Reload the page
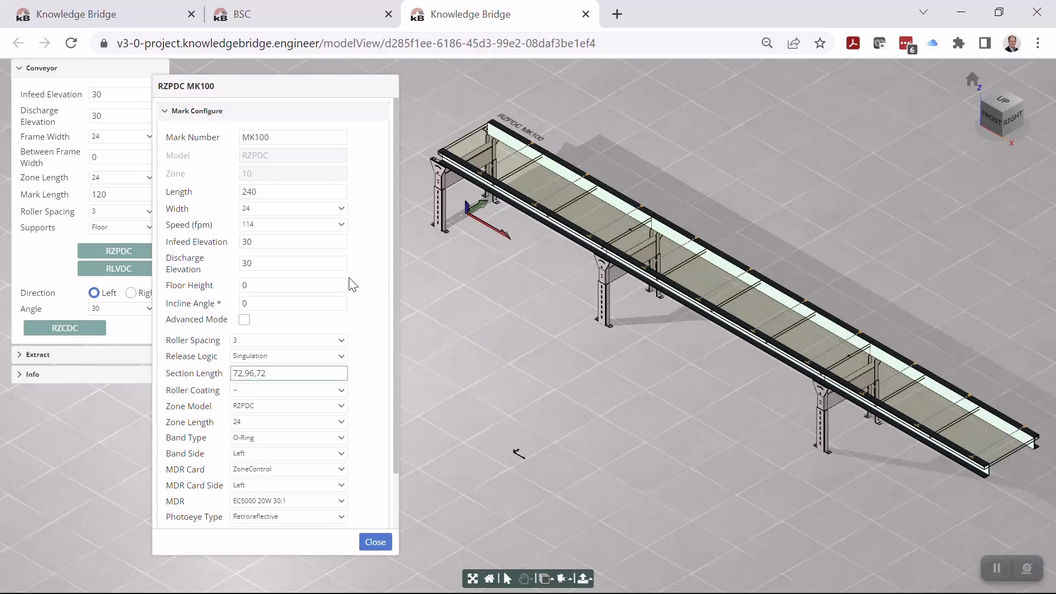Viewport: 1056px width, 594px height. coord(71,43)
